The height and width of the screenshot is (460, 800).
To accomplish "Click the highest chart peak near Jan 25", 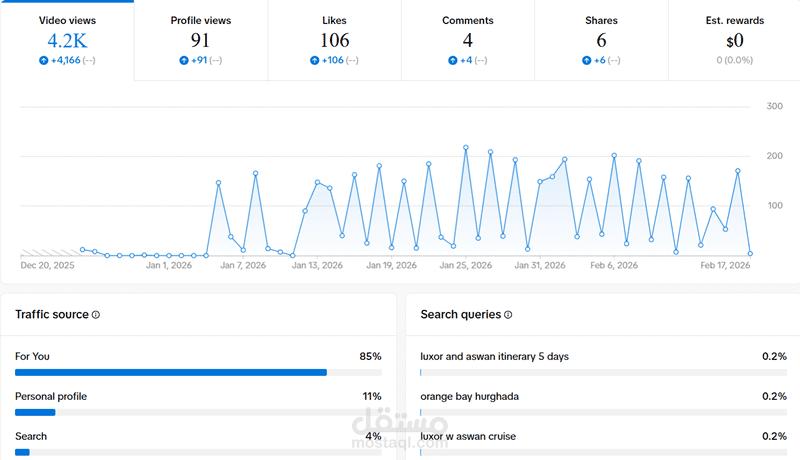I will coord(466,148).
